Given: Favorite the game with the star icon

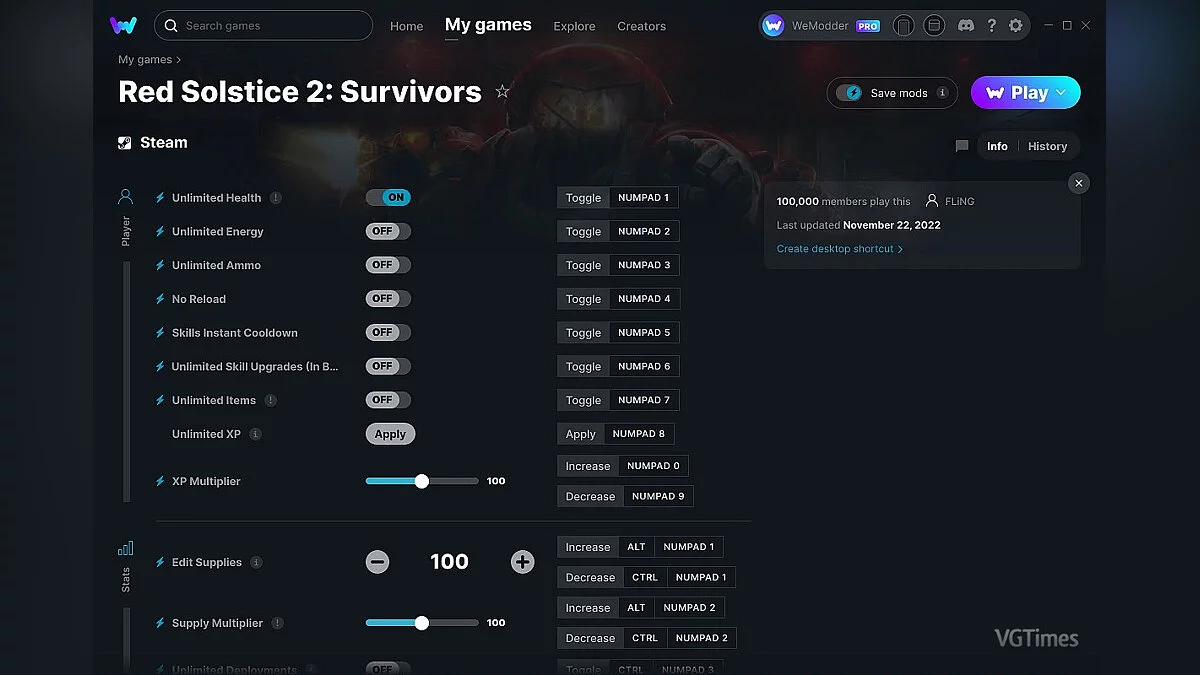Looking at the screenshot, I should coord(502,92).
